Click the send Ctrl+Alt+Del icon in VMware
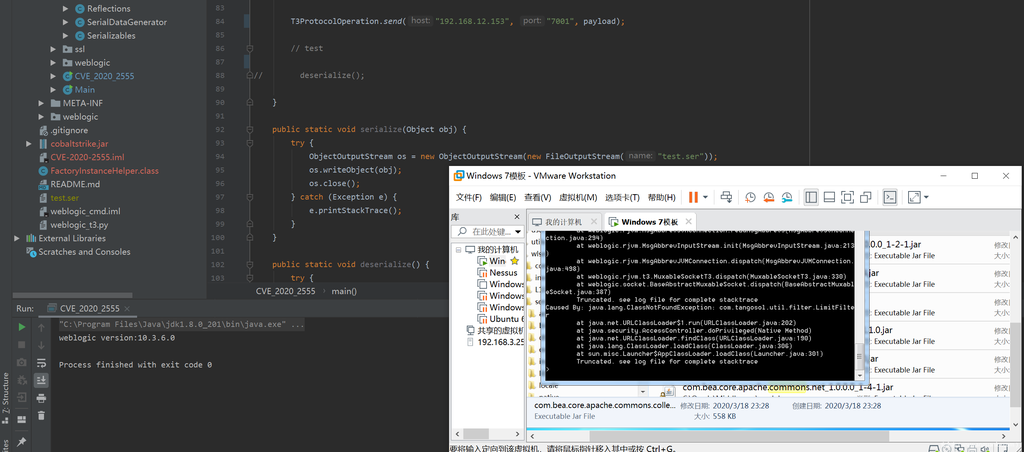1024x452 pixels. [727, 198]
